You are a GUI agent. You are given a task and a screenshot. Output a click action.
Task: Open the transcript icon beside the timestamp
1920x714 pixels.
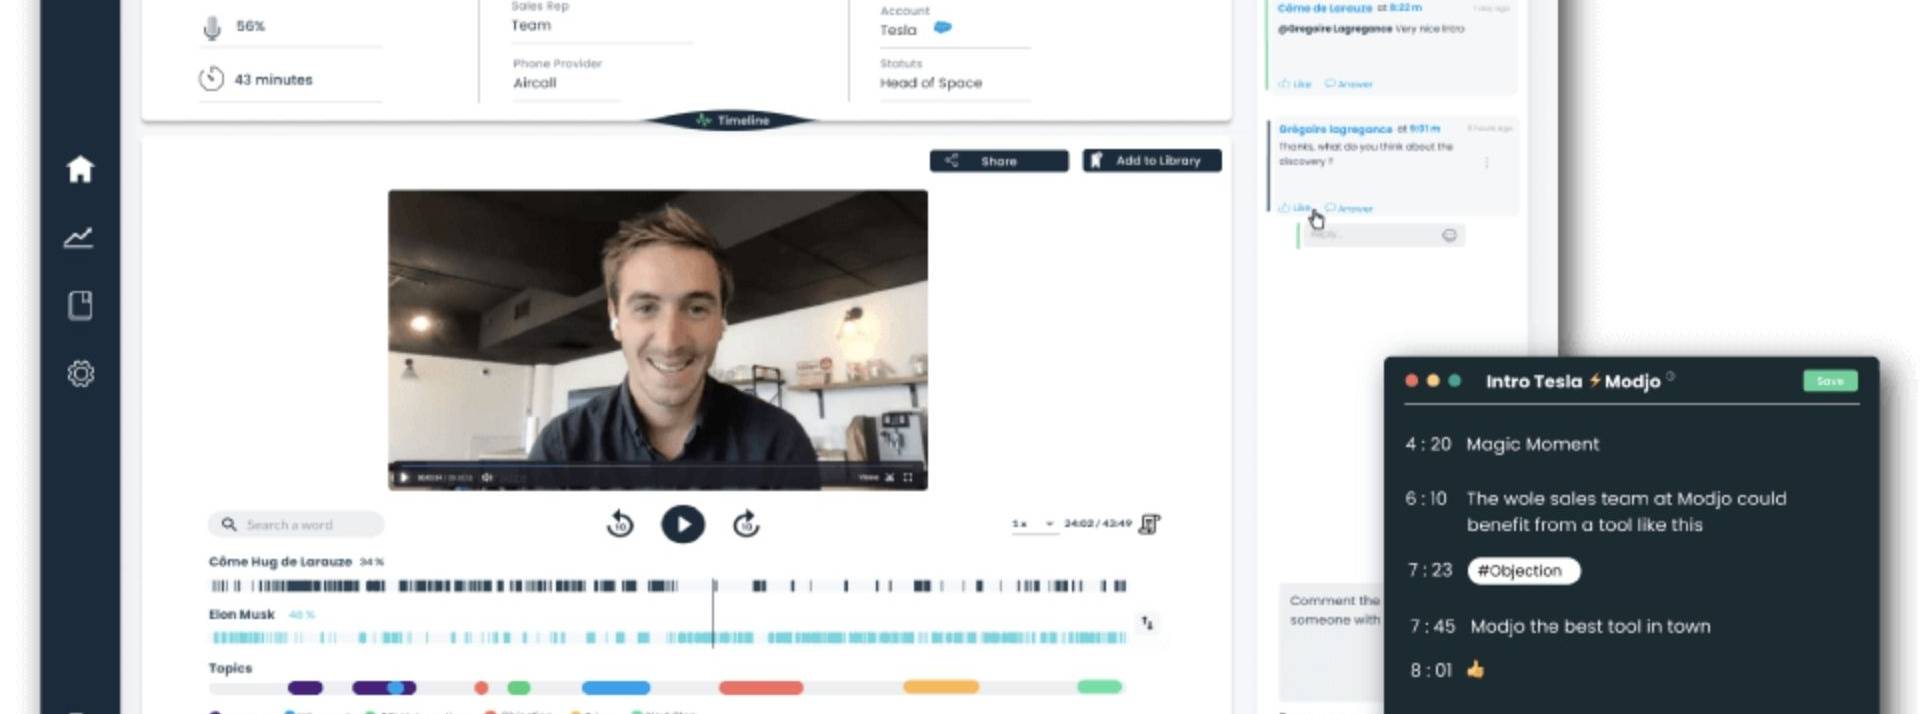pyautogui.click(x=1149, y=524)
